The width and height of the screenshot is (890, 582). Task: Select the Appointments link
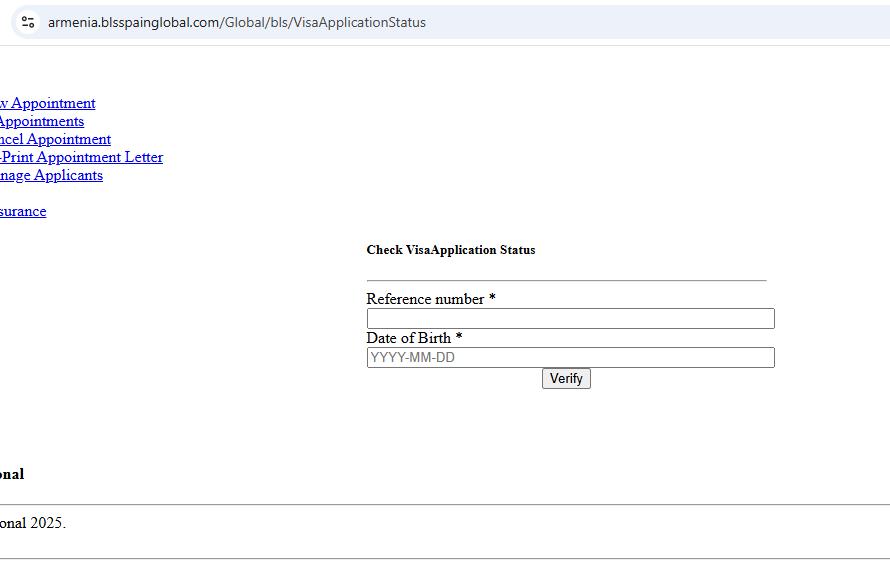[x=42, y=121]
